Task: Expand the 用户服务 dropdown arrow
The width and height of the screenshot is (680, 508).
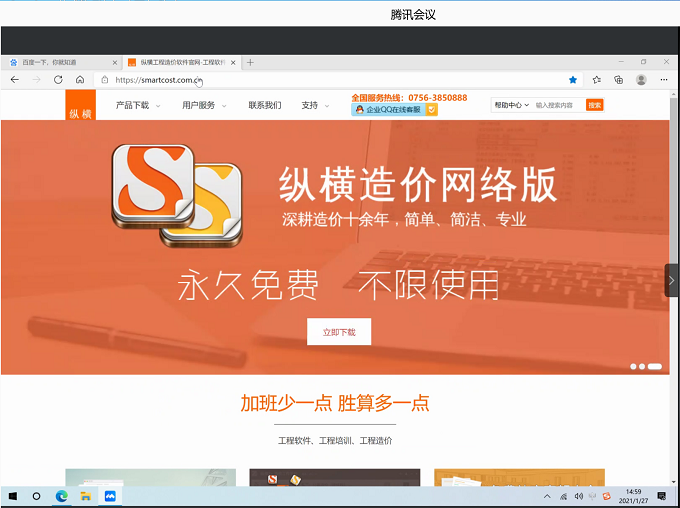Action: pos(224,106)
